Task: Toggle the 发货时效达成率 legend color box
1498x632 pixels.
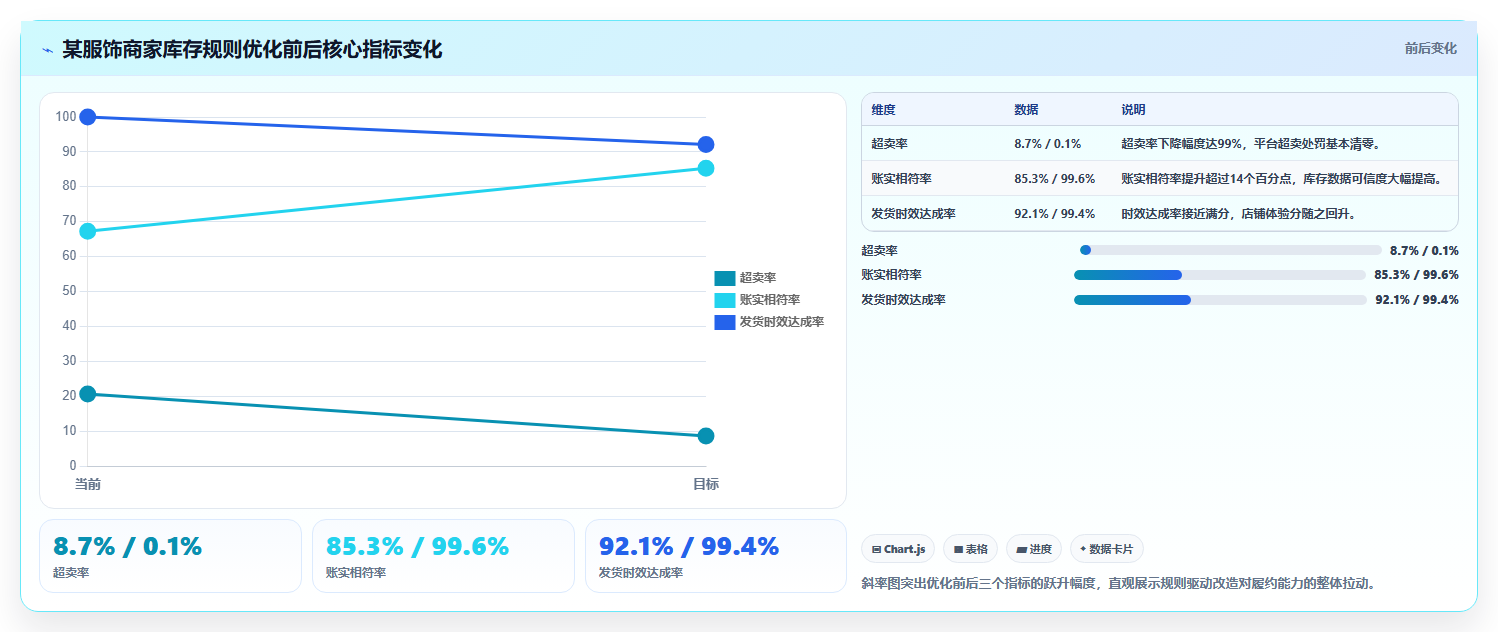Action: 725,322
